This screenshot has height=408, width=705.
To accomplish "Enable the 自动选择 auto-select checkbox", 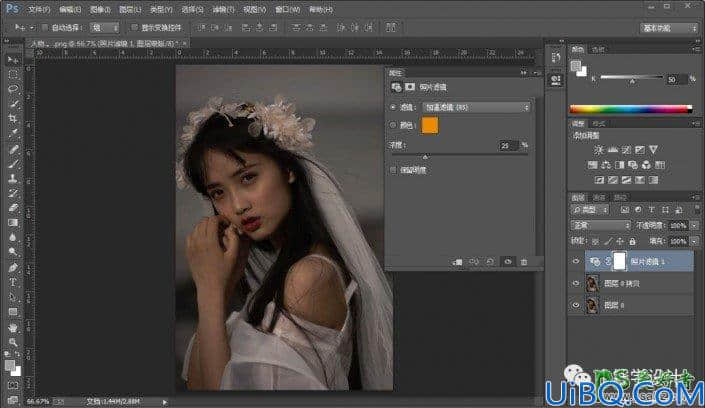I will pyautogui.click(x=45, y=27).
